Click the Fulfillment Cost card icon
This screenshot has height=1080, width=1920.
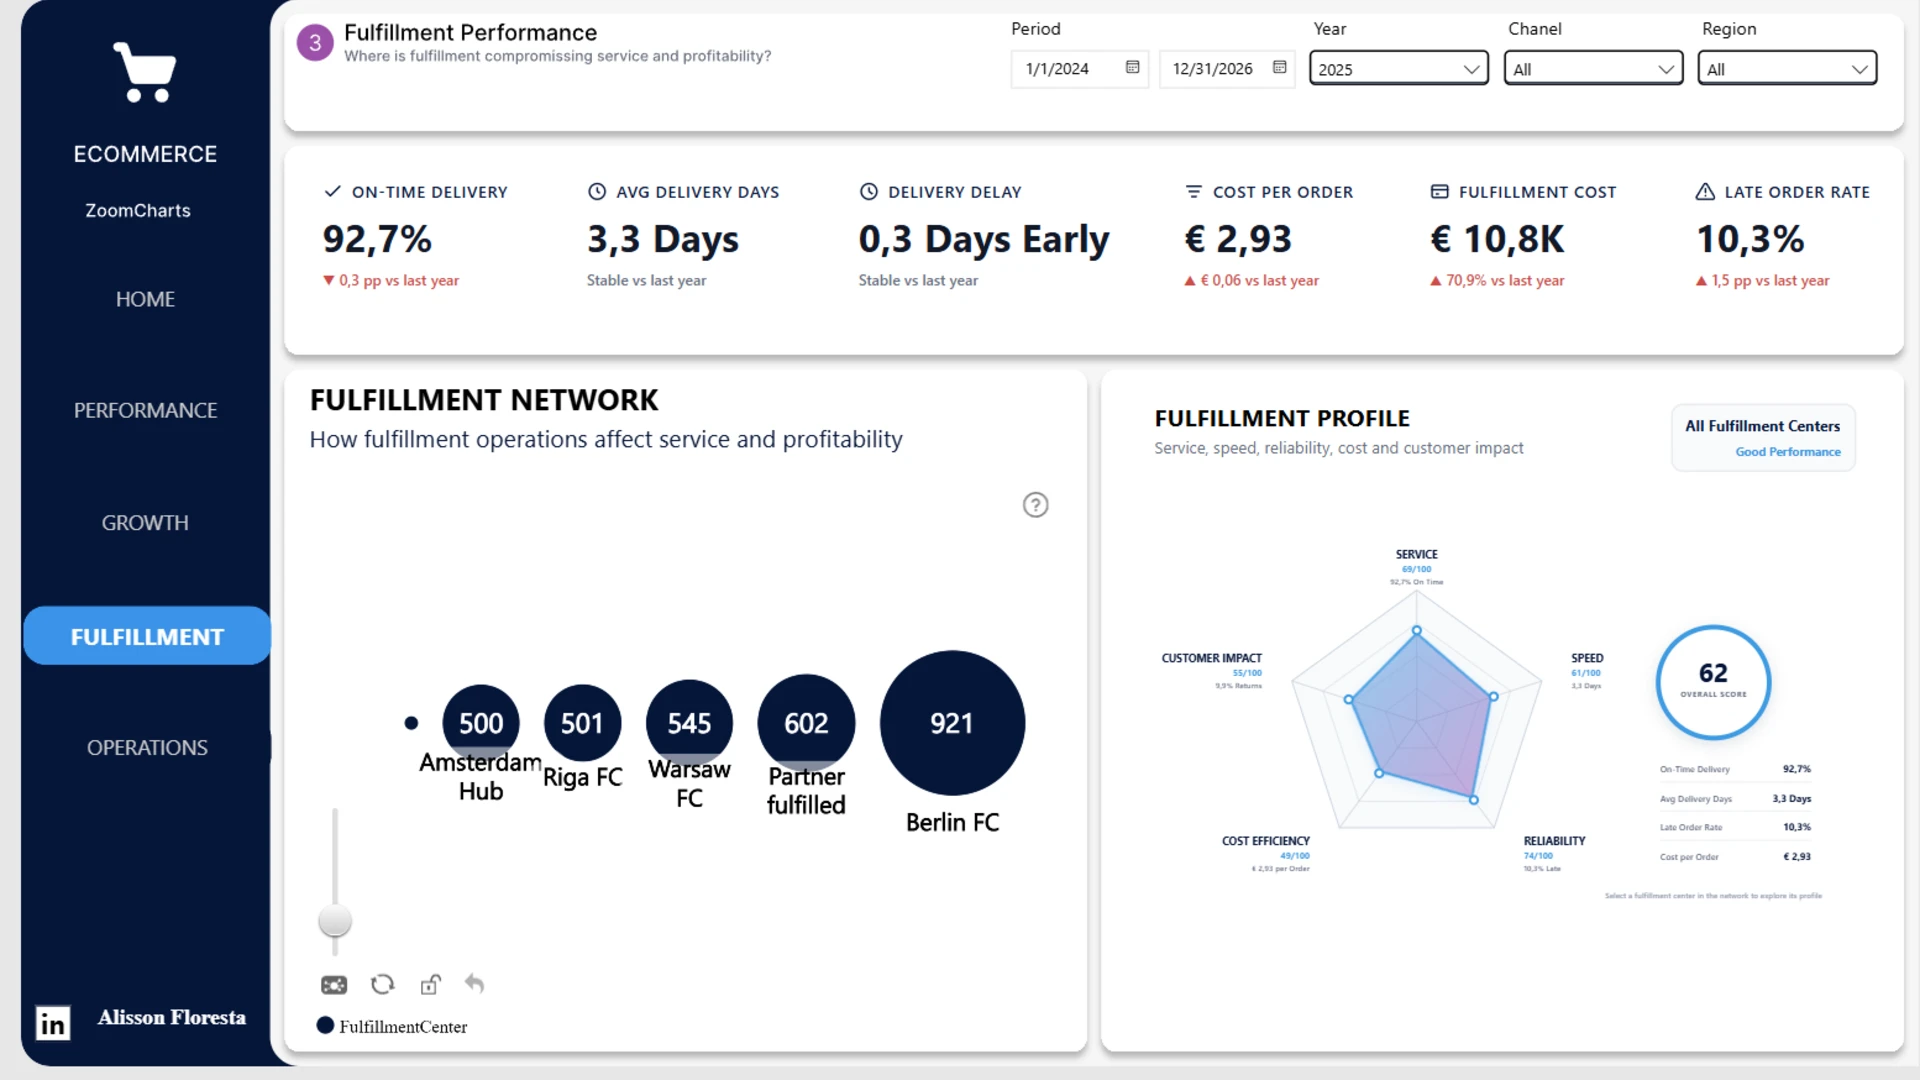click(x=1440, y=191)
